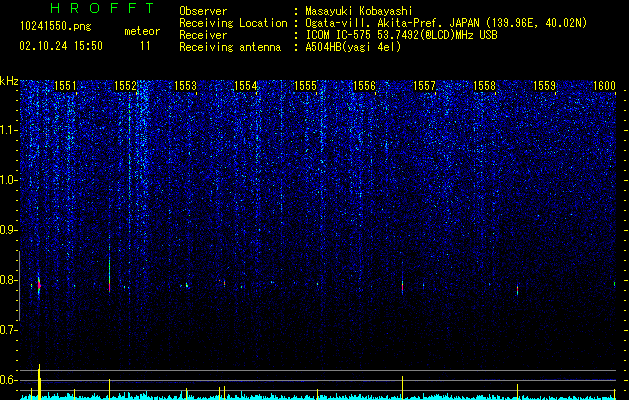Click the 1551 time marker

coord(65,86)
